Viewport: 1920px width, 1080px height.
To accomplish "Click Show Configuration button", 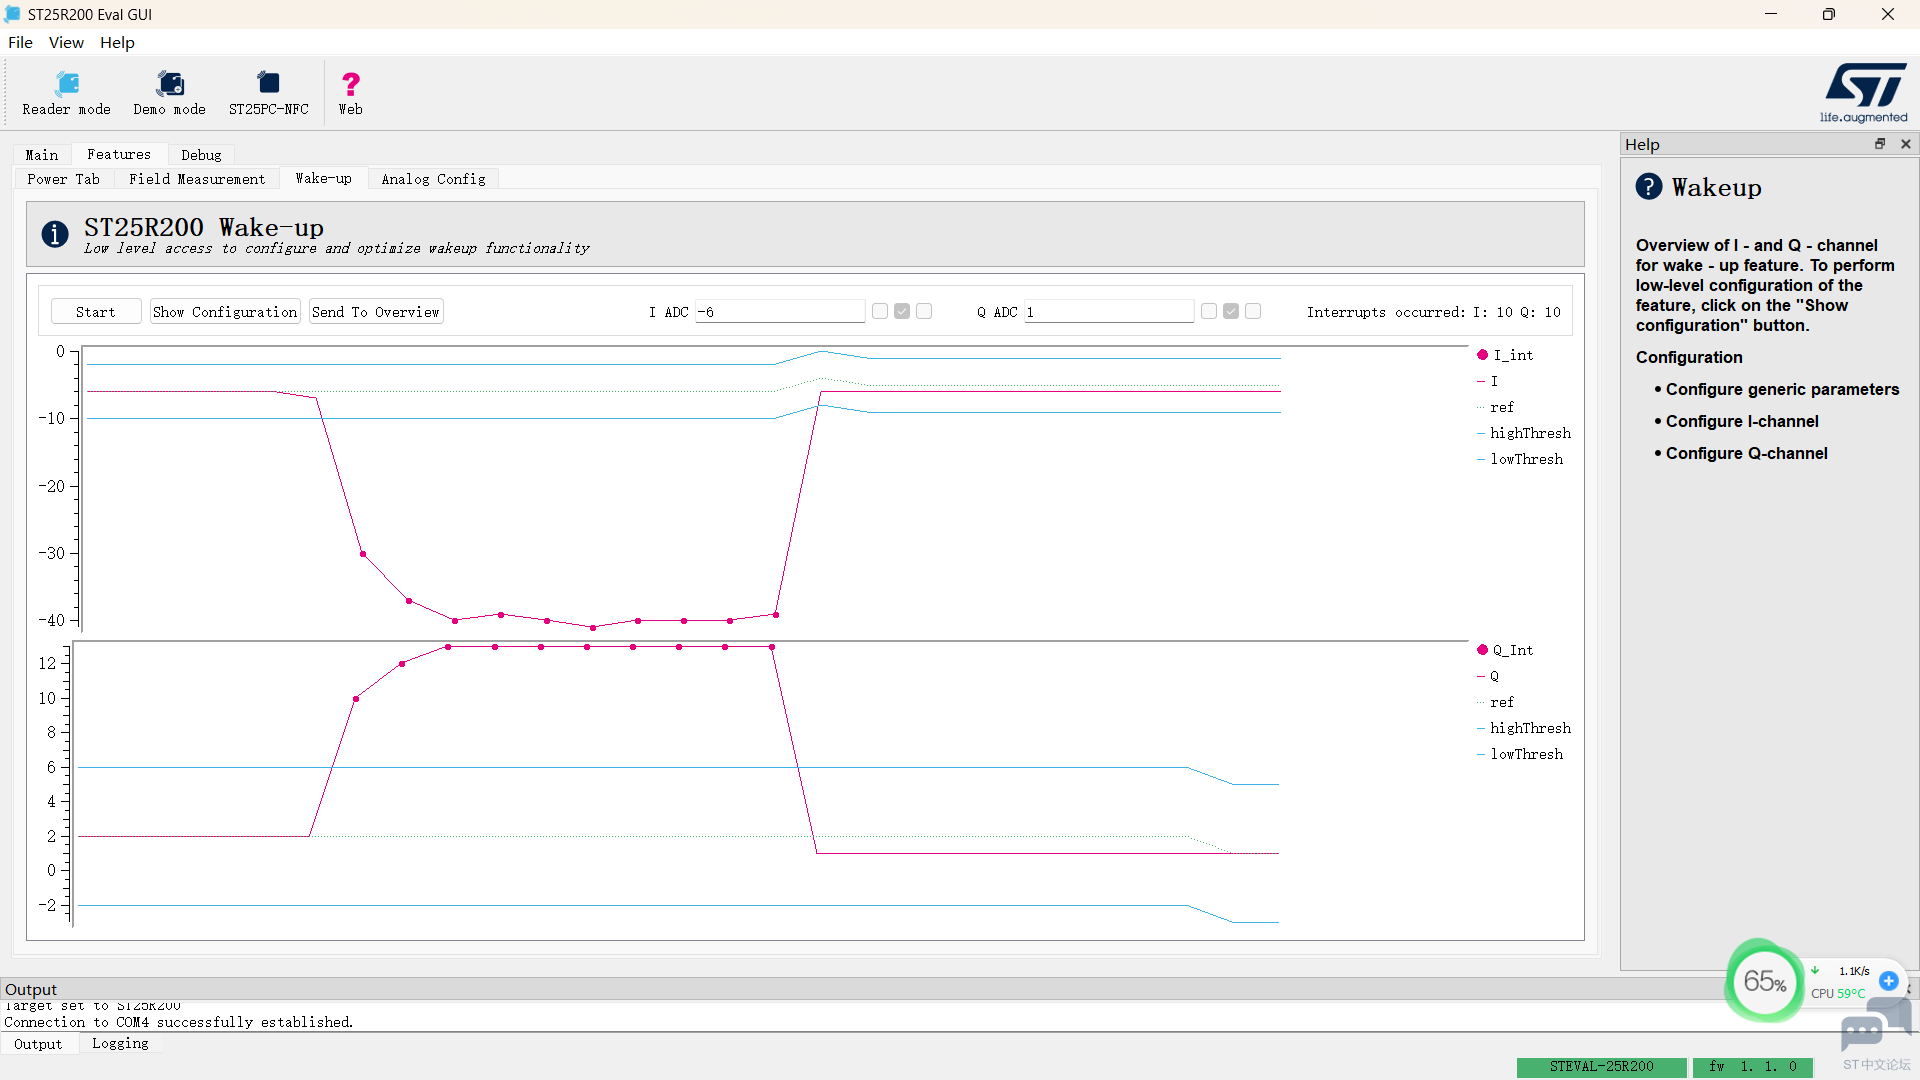I will tap(225, 312).
